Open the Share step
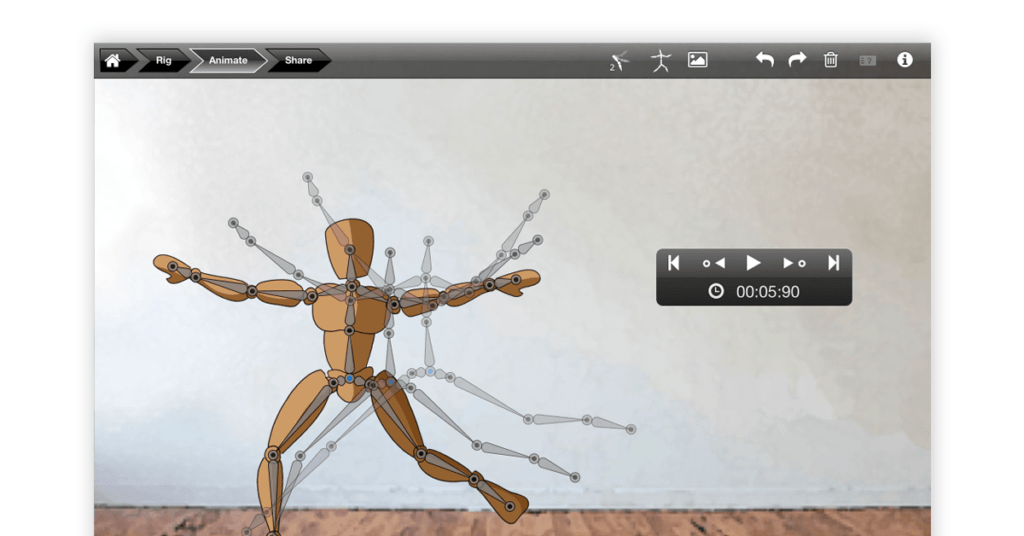The width and height of the screenshot is (1024, 536). click(x=298, y=60)
